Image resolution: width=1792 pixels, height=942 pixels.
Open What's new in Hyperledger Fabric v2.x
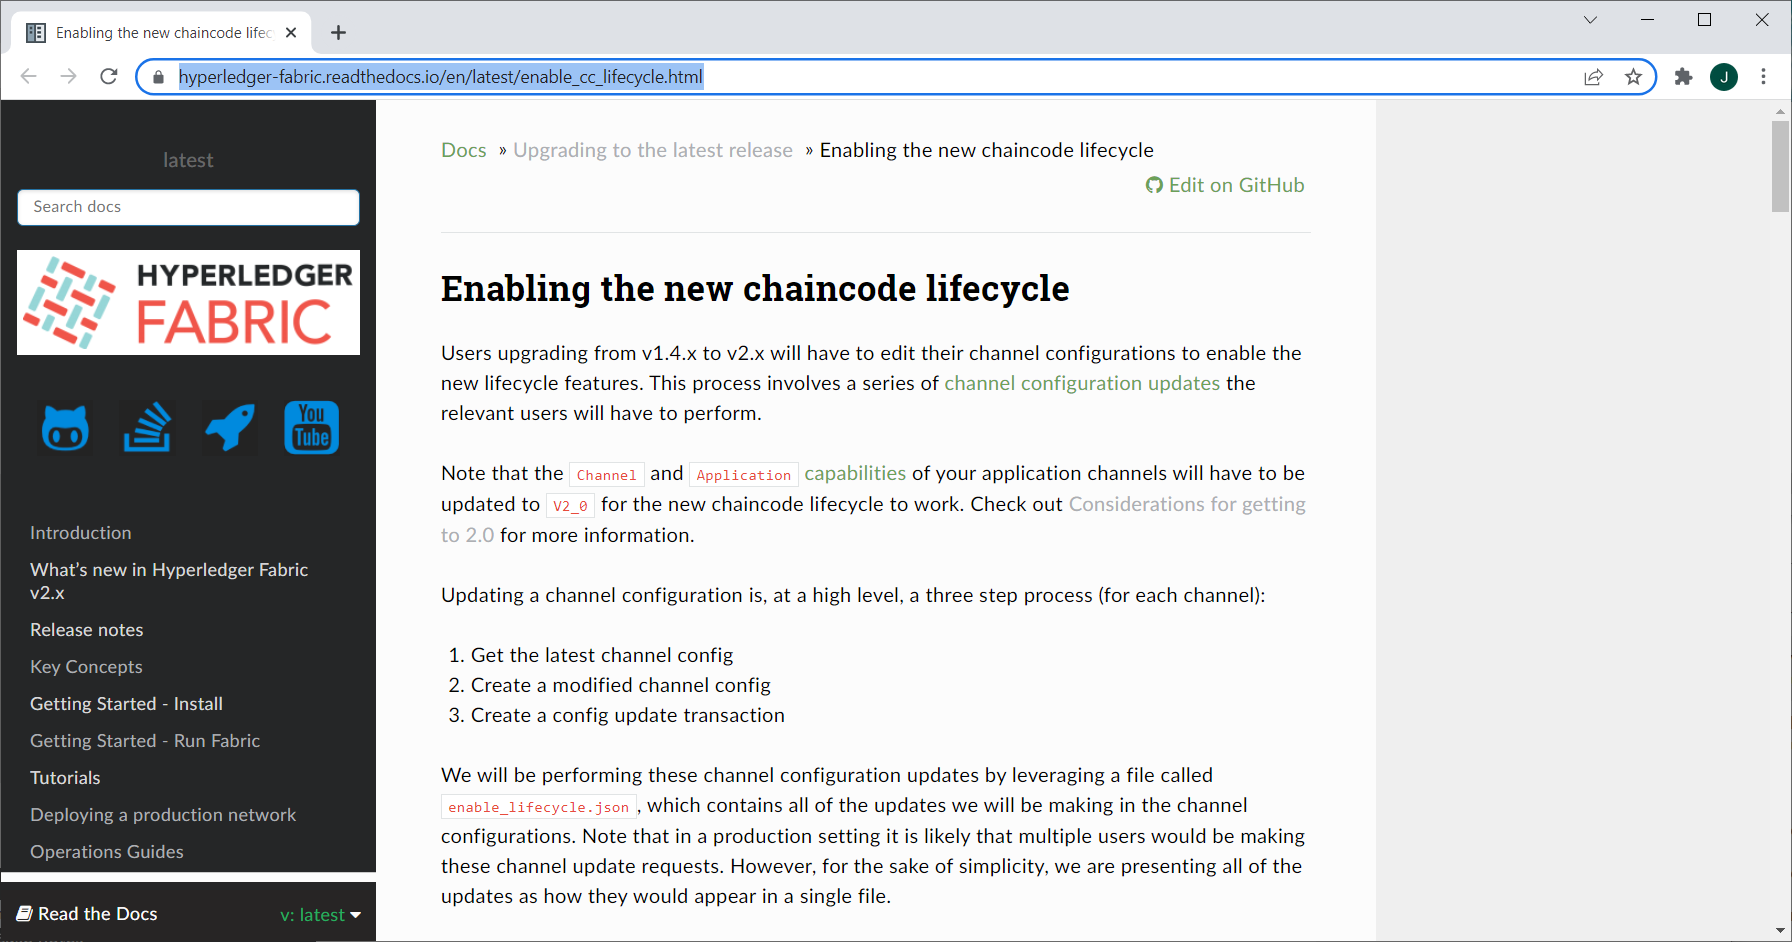pyautogui.click(x=169, y=581)
